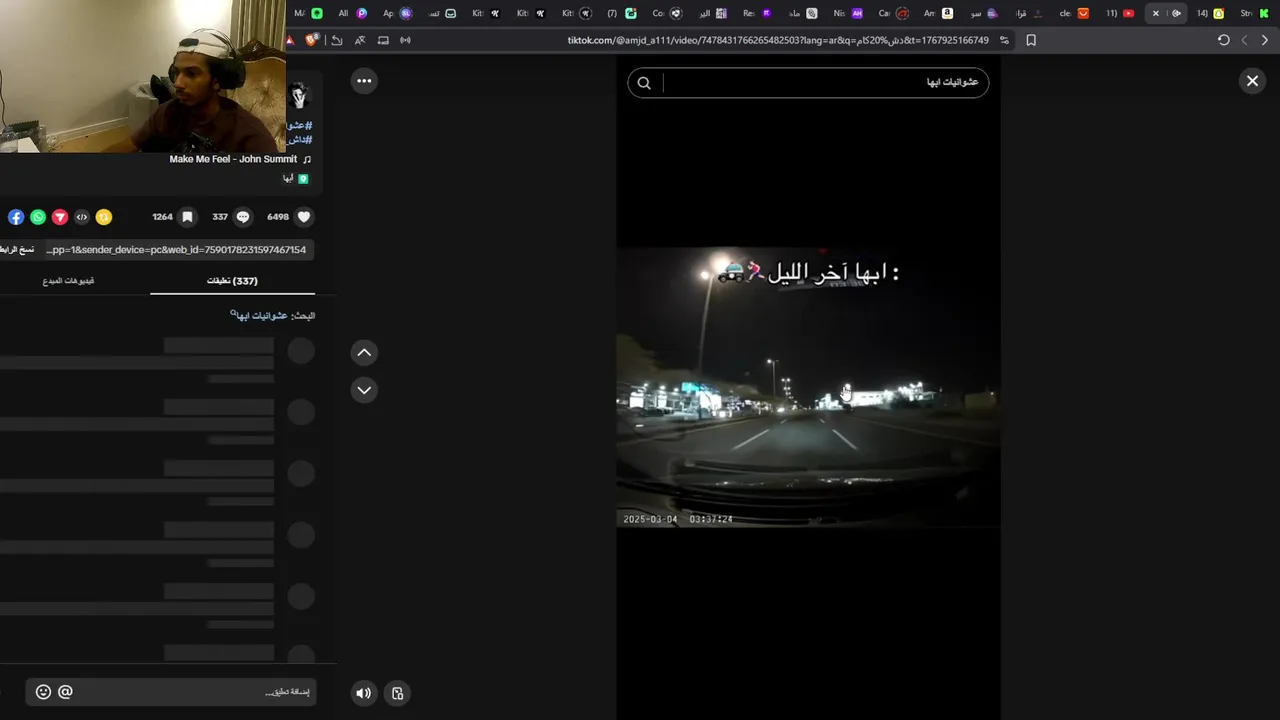
Task: Bookmark this page in the address bar
Action: point(1031,40)
